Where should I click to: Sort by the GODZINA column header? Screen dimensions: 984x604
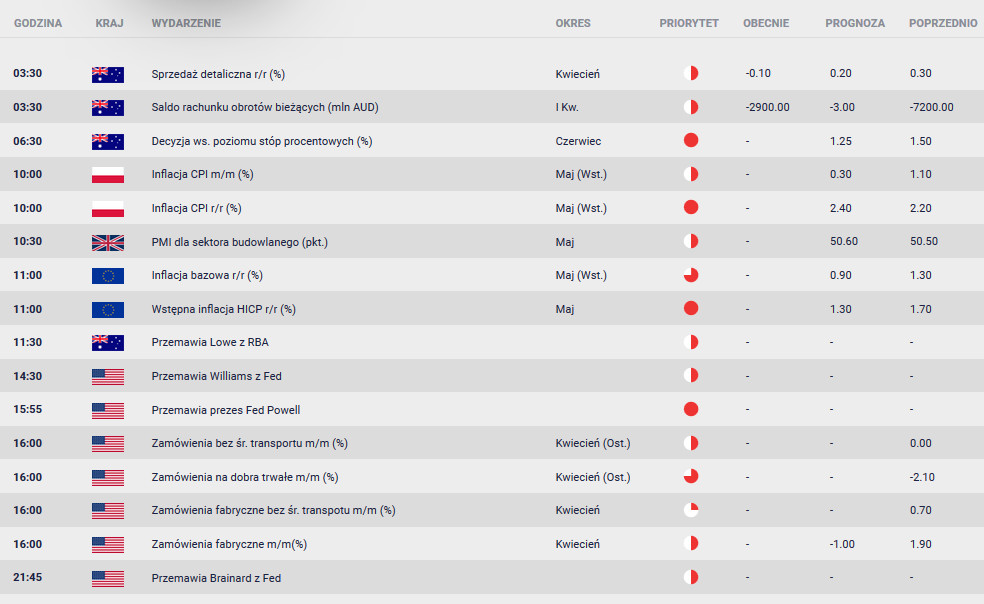(38, 23)
